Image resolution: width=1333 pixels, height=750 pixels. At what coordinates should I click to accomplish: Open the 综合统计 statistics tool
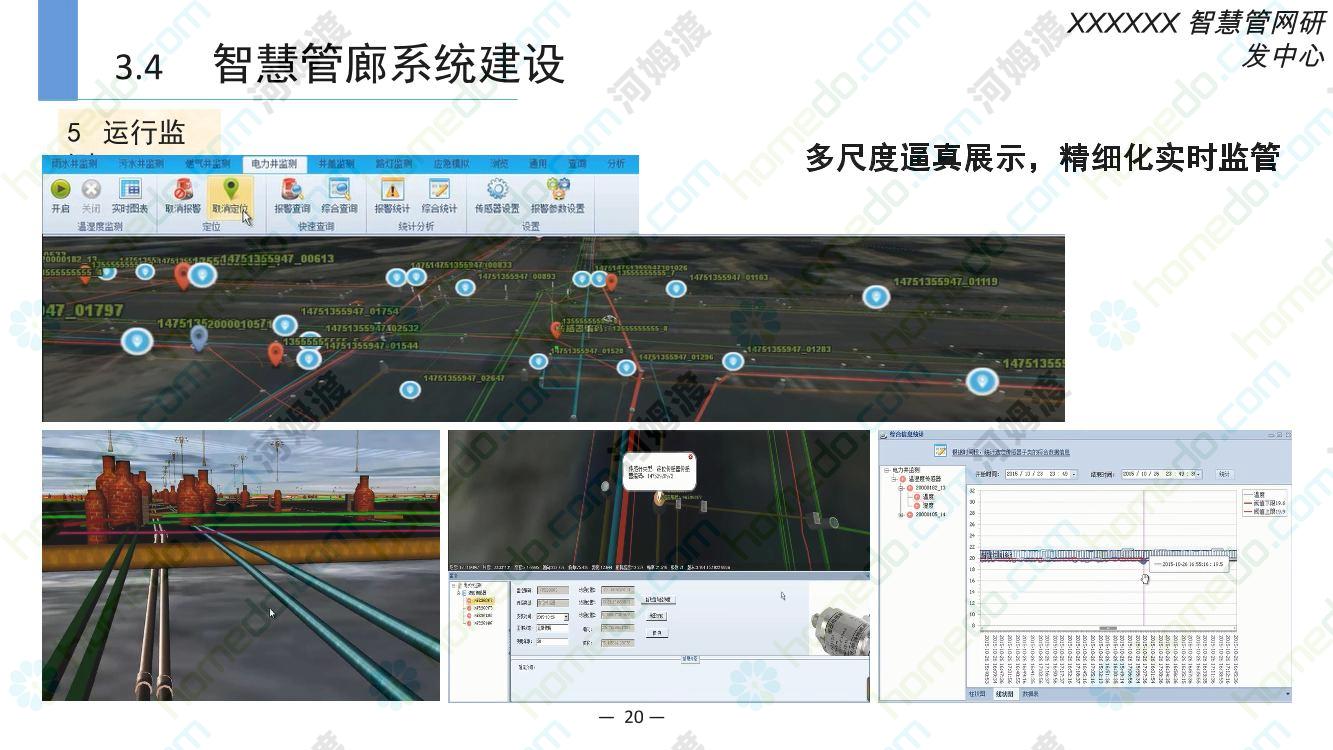click(439, 189)
